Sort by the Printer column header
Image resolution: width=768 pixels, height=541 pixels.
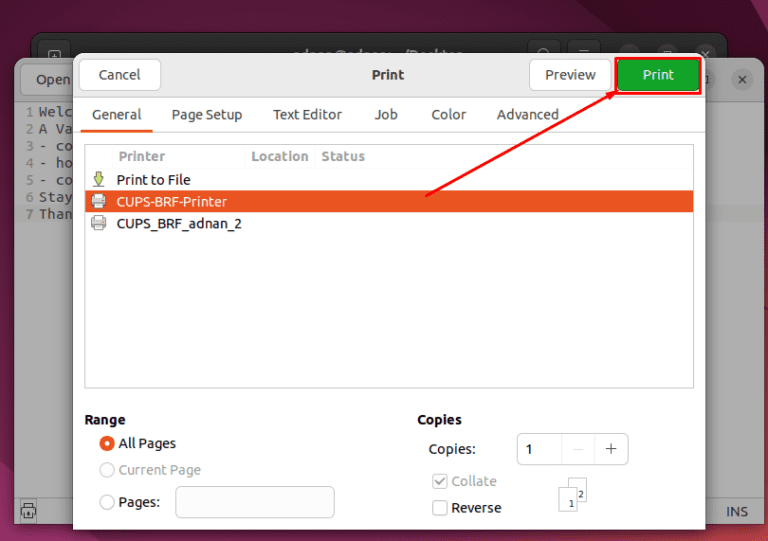142,157
